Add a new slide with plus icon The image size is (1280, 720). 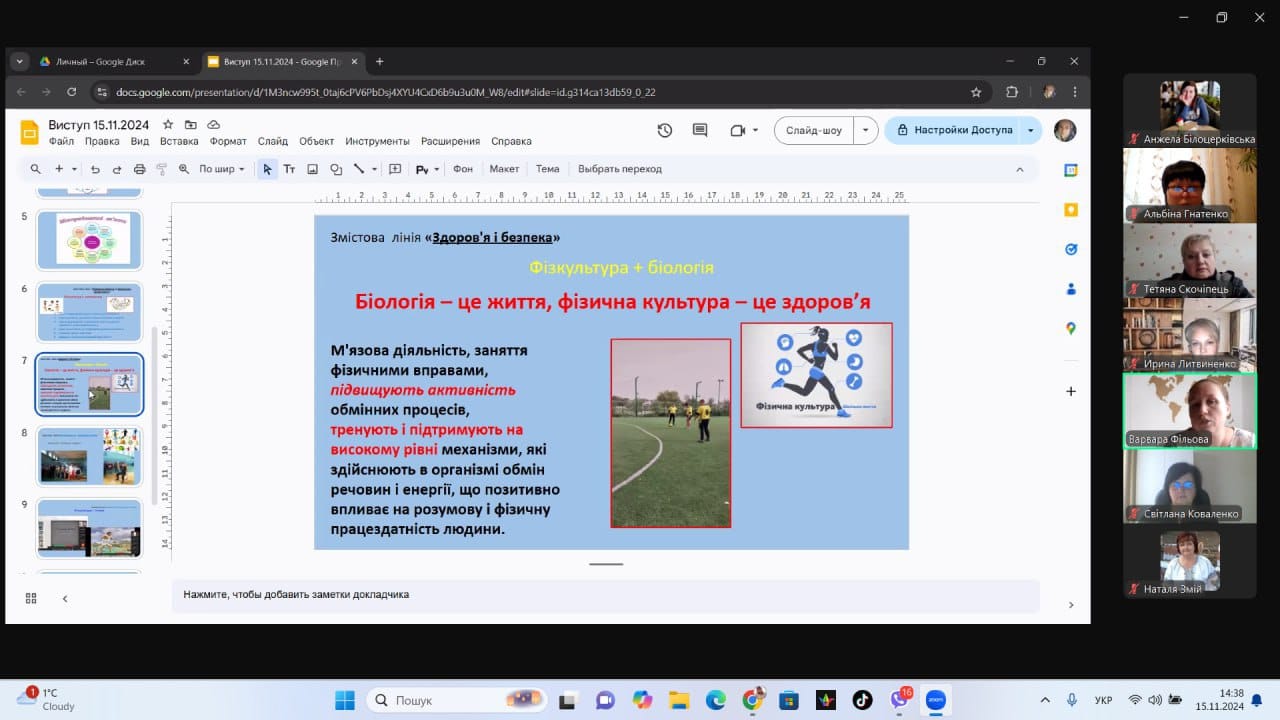point(59,169)
